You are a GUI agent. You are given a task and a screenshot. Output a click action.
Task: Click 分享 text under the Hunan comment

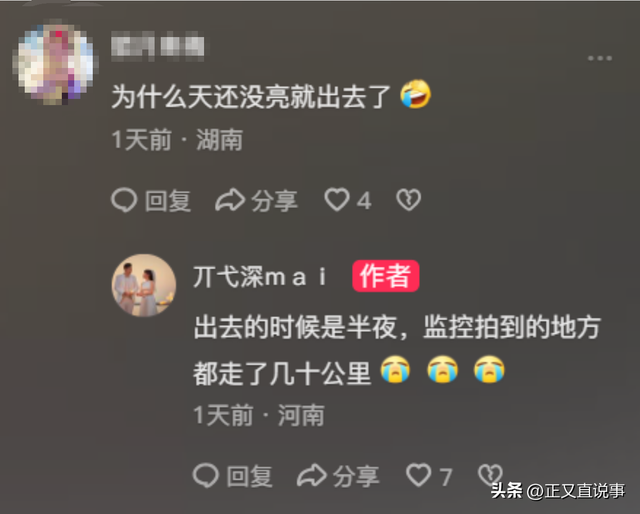click(x=274, y=201)
